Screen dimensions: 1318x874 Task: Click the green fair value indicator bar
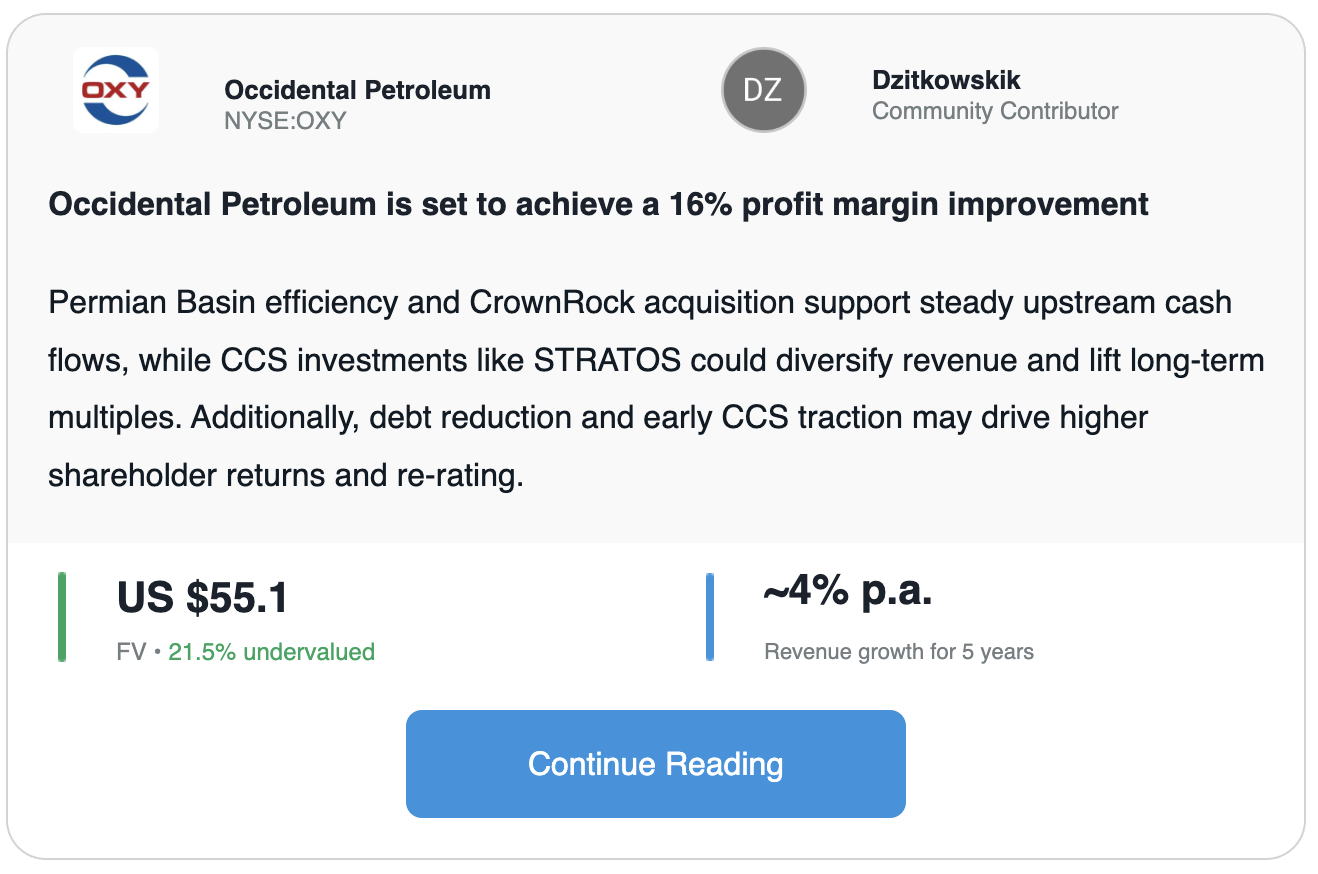pyautogui.click(x=62, y=617)
